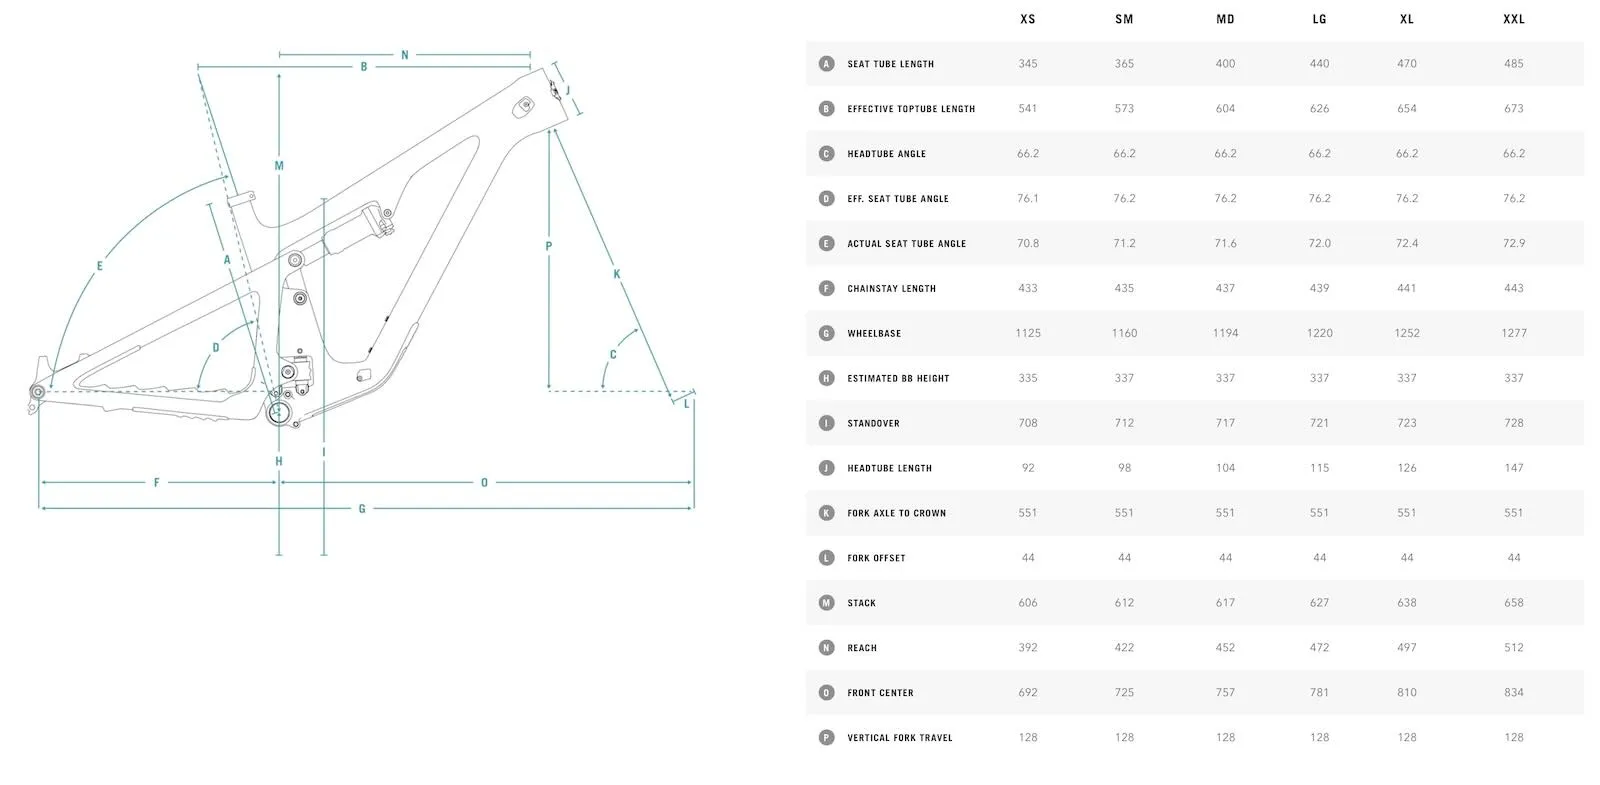
Task: Click the circled P icon for Vertical Fork Travel
Action: click(x=826, y=738)
